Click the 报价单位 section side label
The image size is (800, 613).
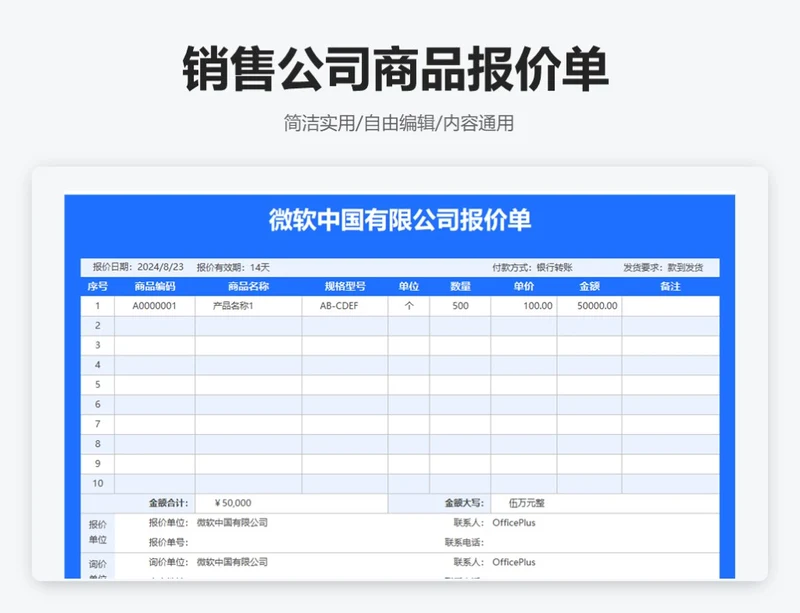pos(97,532)
